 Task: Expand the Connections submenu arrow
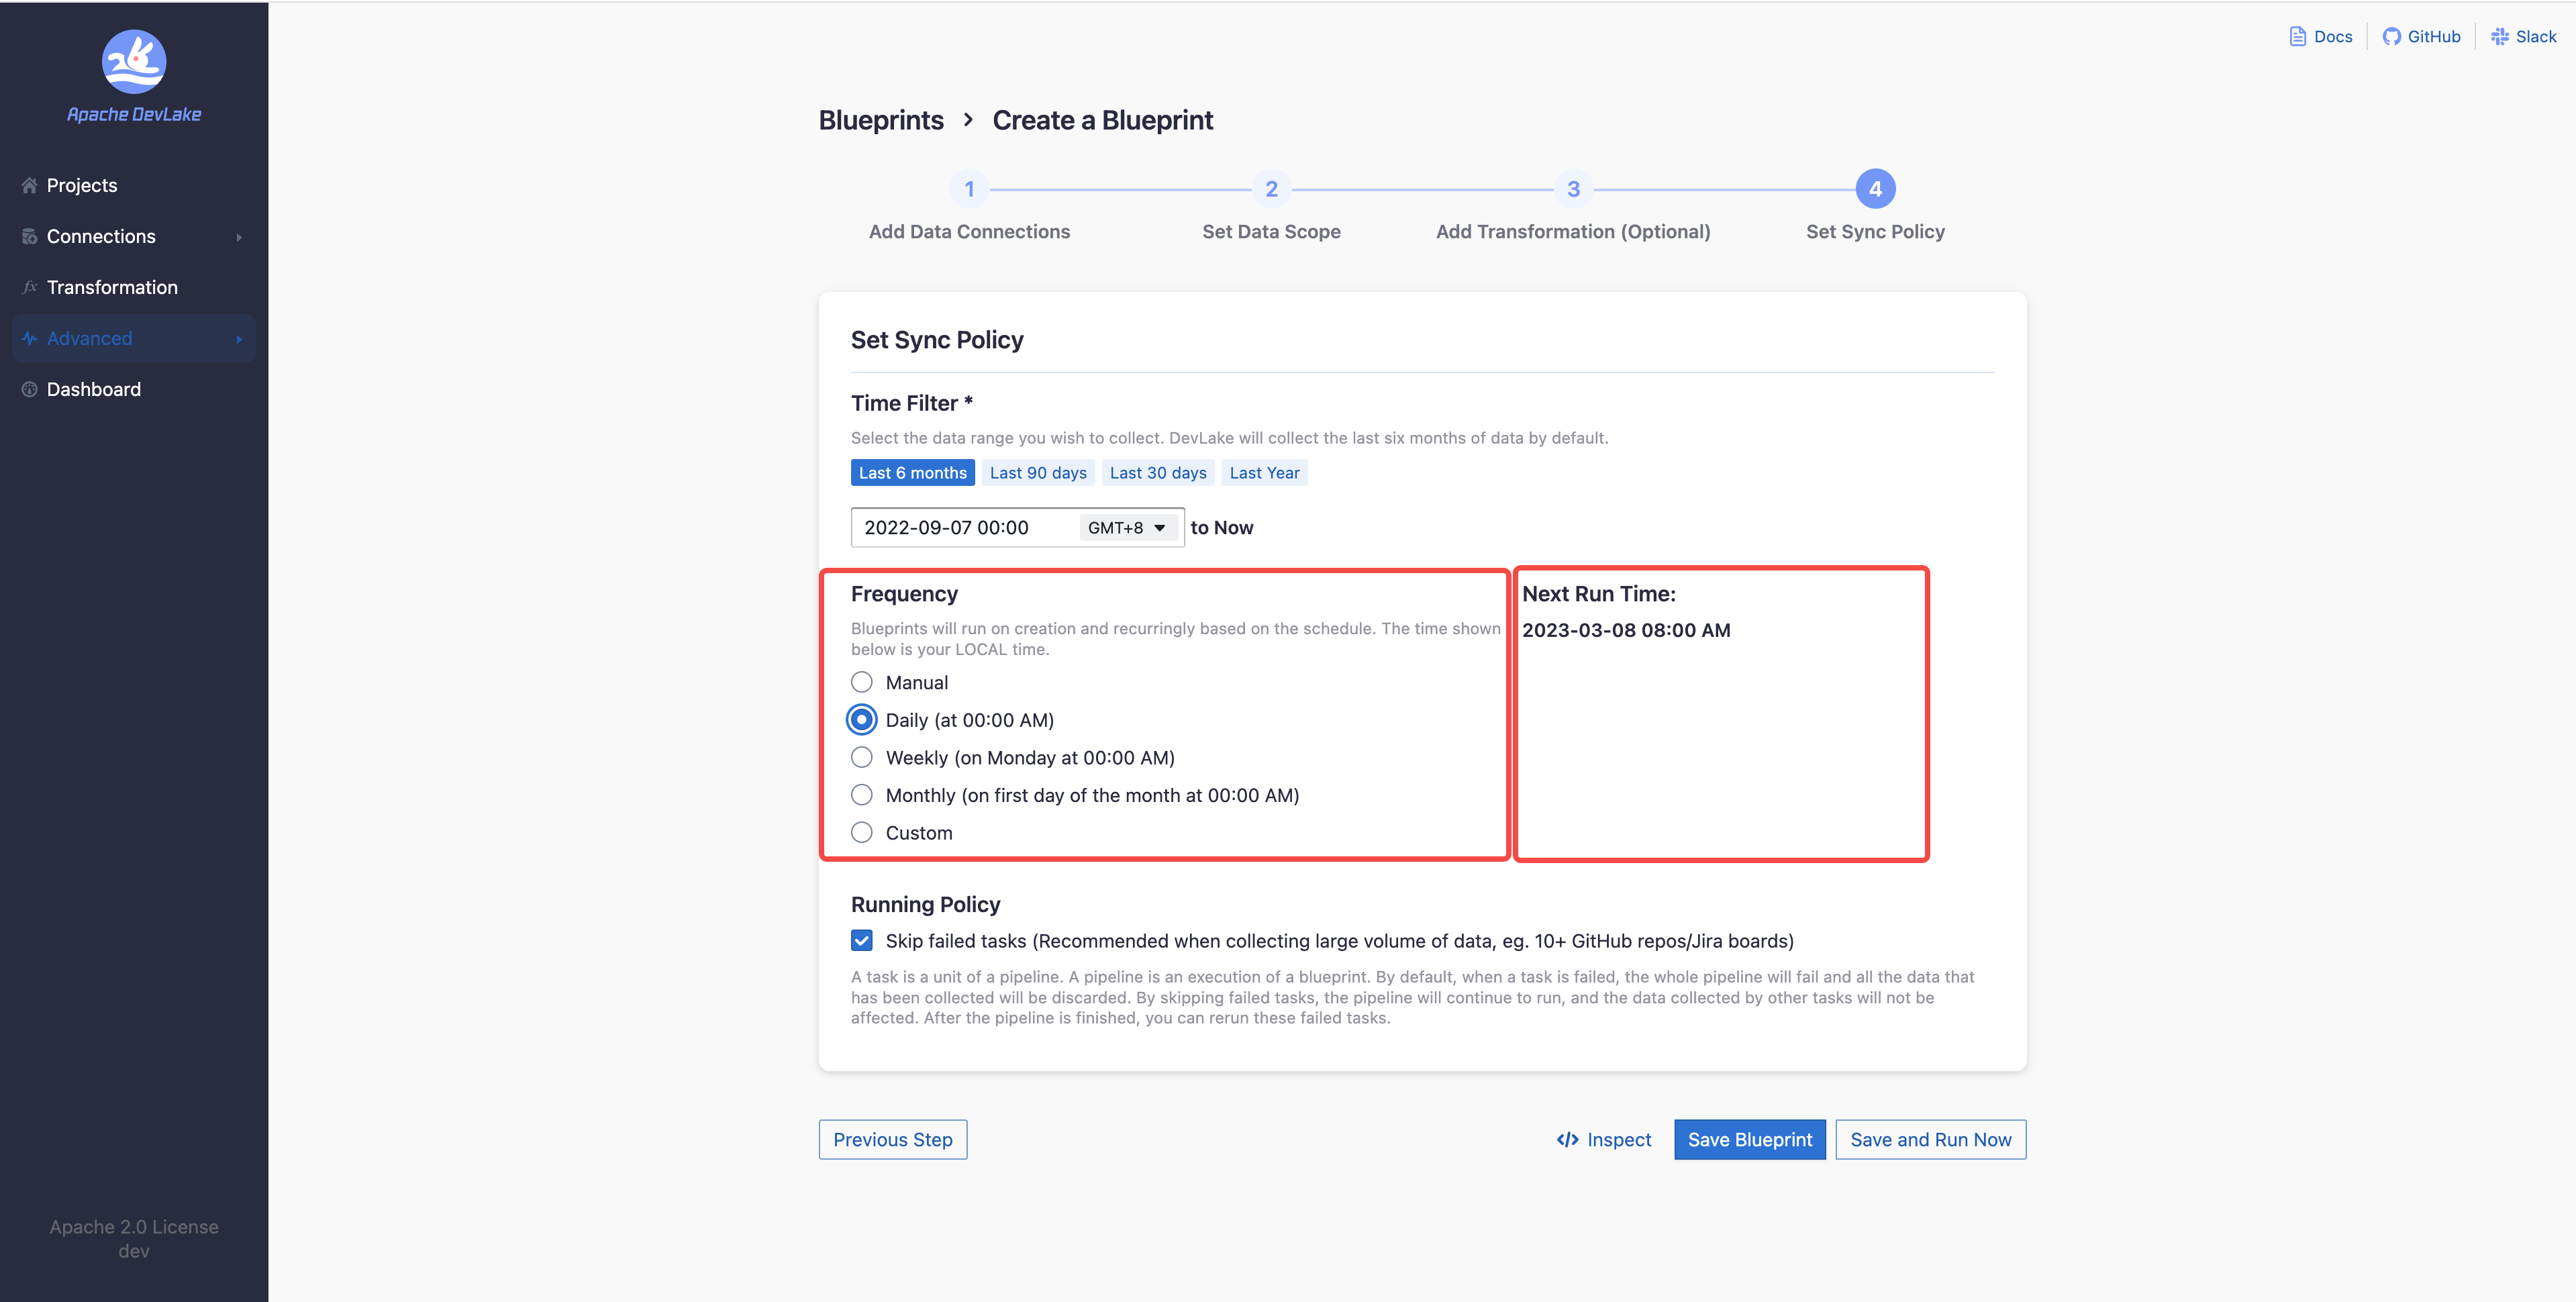239,237
